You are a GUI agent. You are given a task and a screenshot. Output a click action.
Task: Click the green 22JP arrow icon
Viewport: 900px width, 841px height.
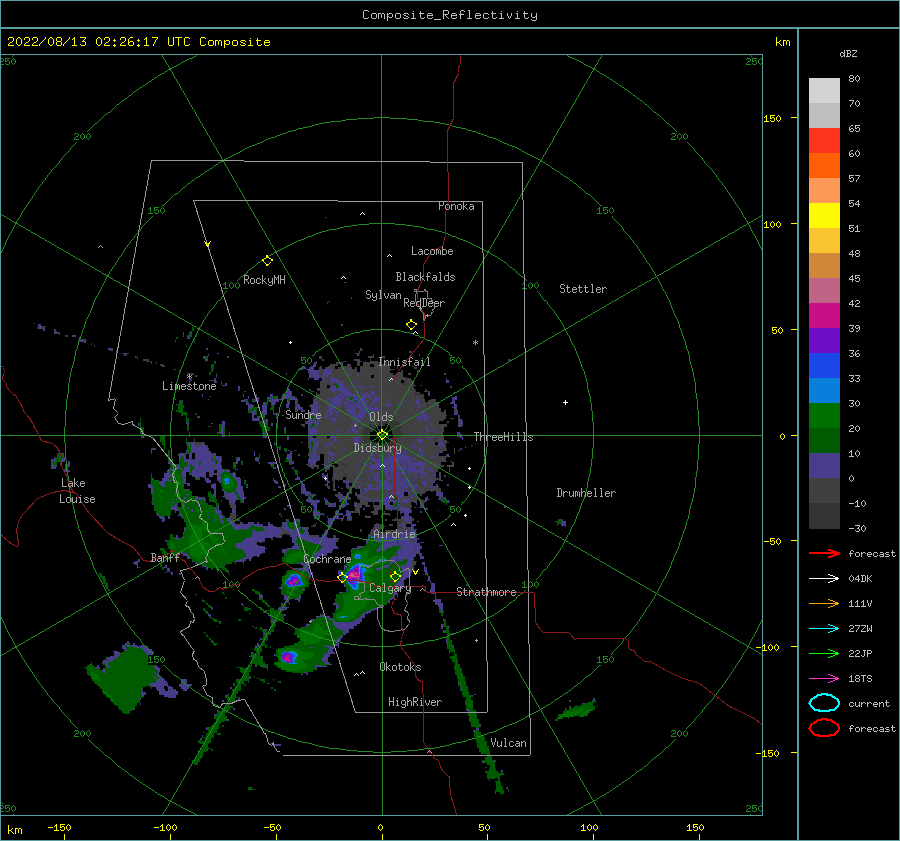[x=824, y=653]
